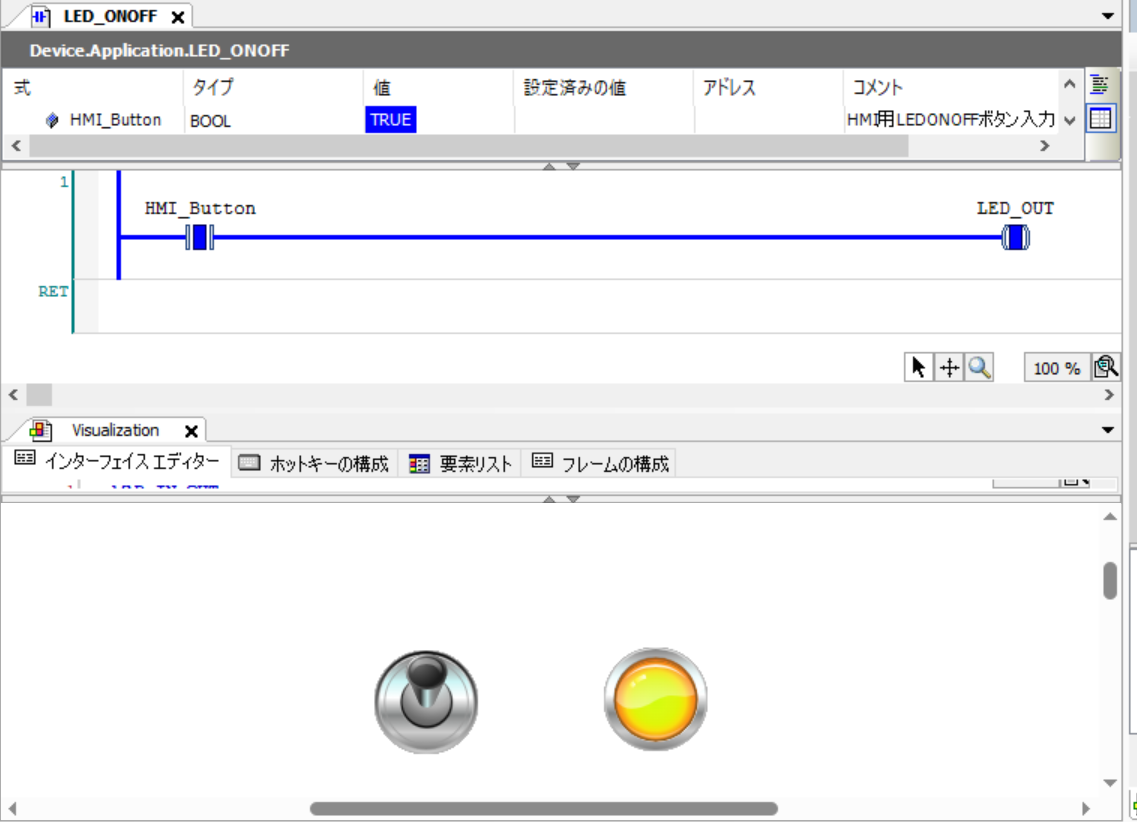1137x822 pixels.
Task: Open the Visualization pane tab list dropdown
Action: (1107, 431)
